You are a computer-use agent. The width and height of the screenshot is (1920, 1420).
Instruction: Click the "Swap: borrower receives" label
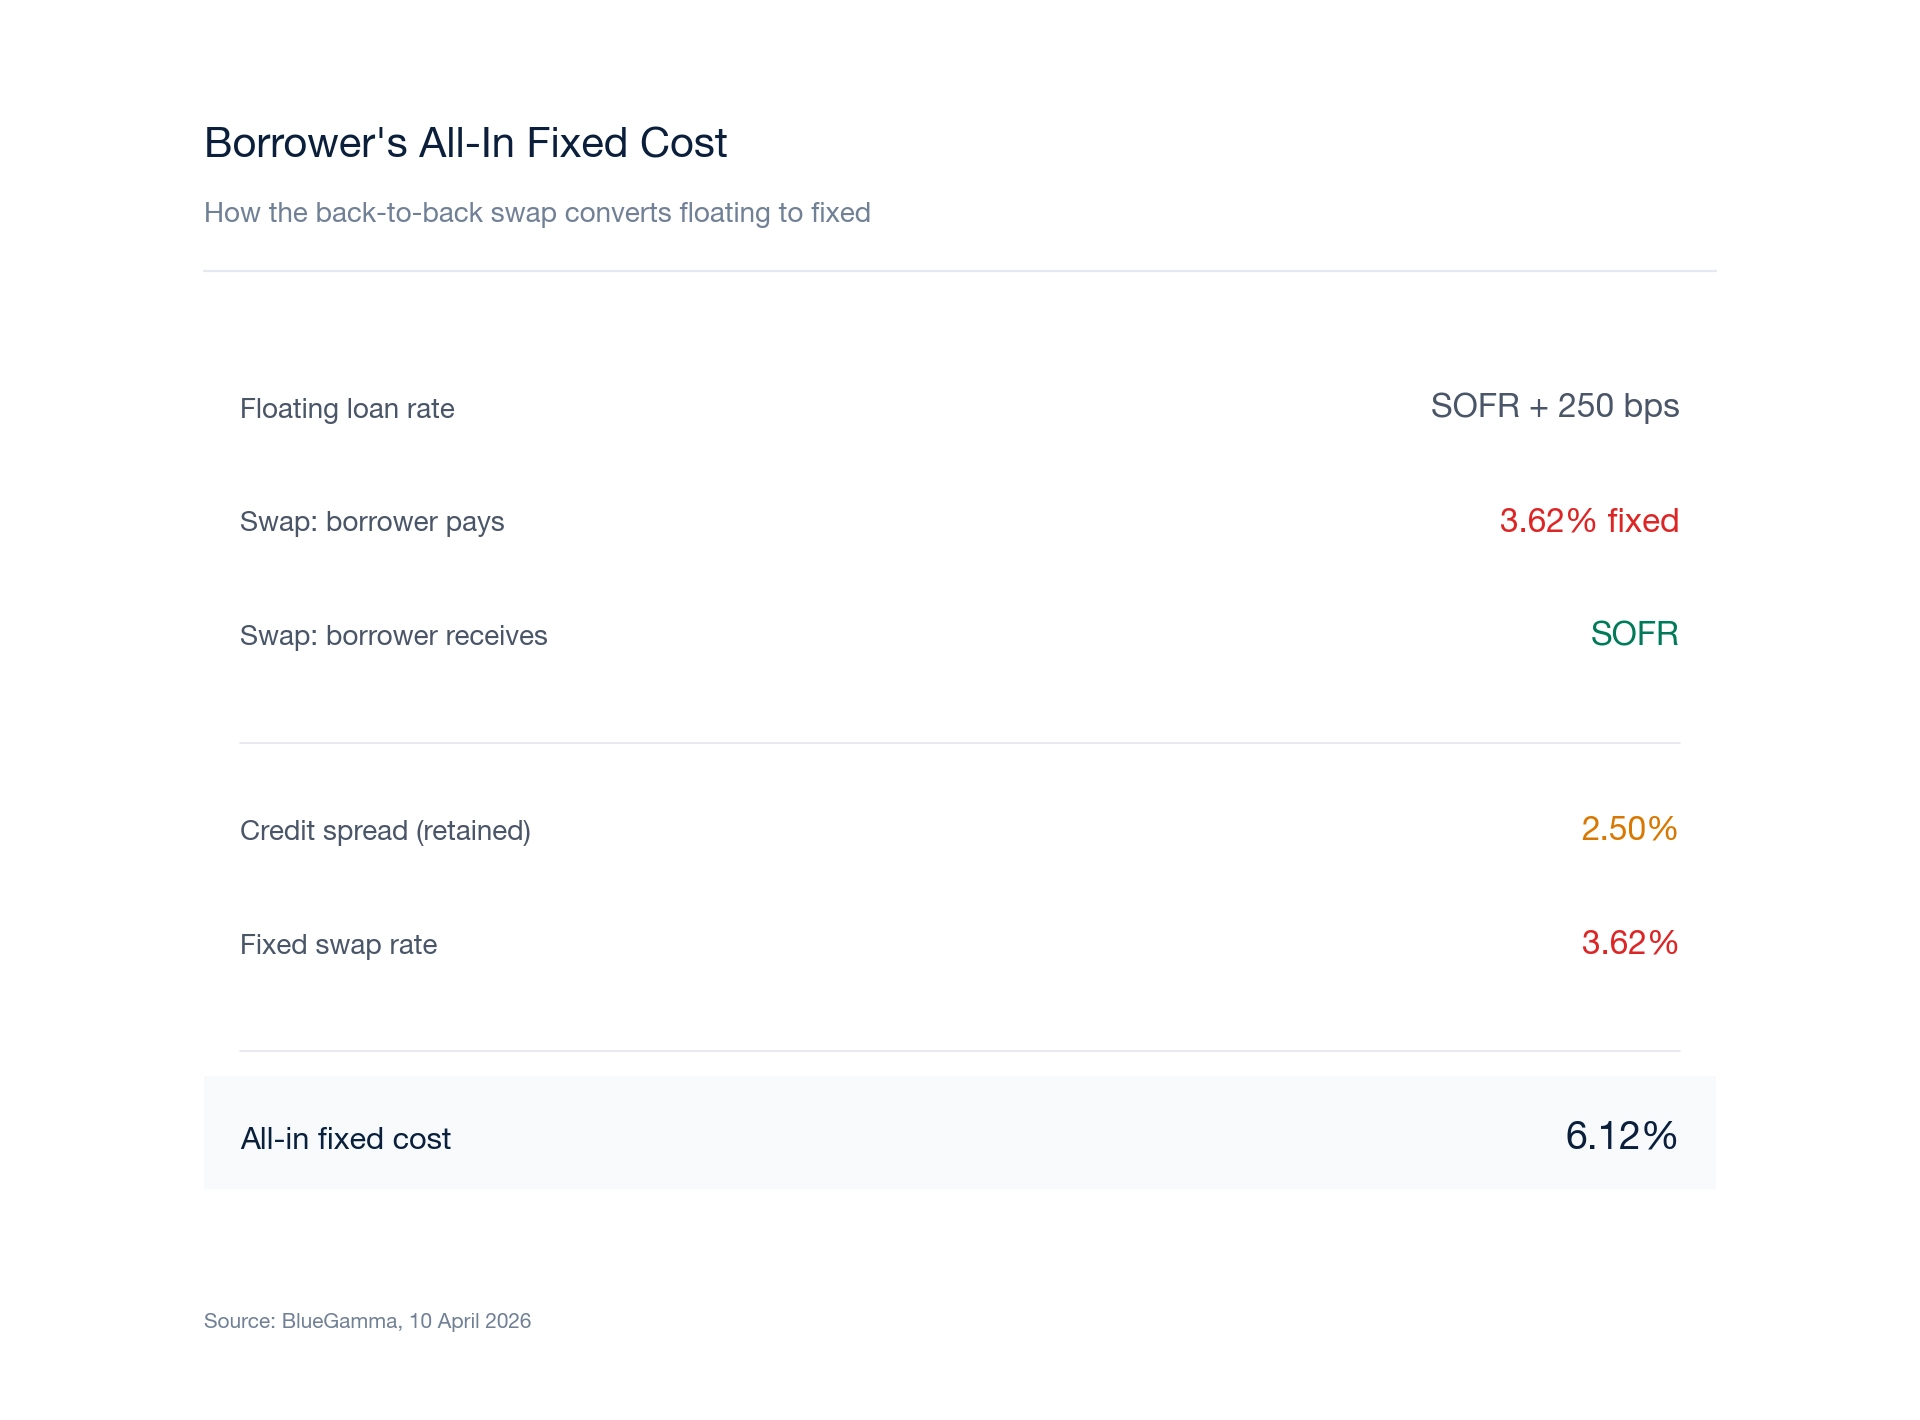tap(393, 635)
